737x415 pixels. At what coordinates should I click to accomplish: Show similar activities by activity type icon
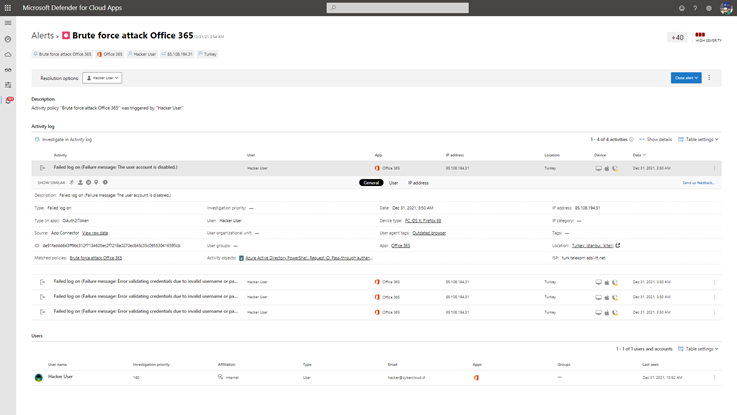point(72,182)
